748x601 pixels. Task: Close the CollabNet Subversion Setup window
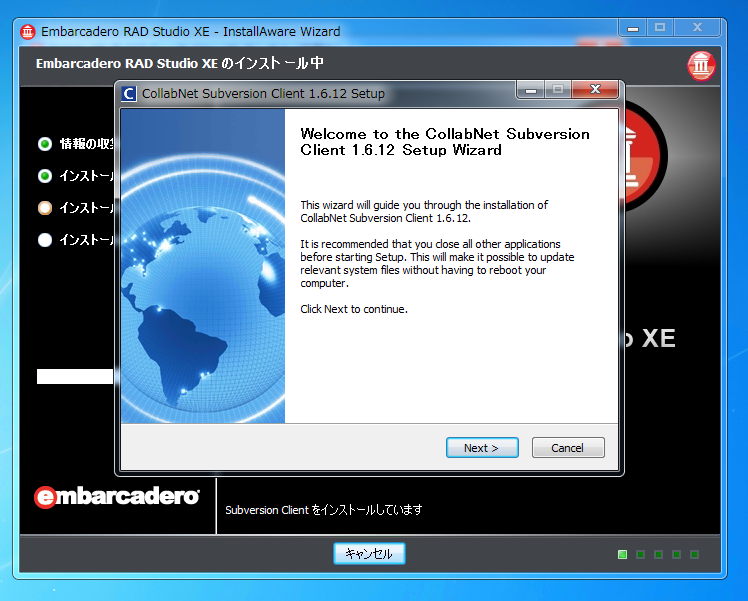[595, 89]
